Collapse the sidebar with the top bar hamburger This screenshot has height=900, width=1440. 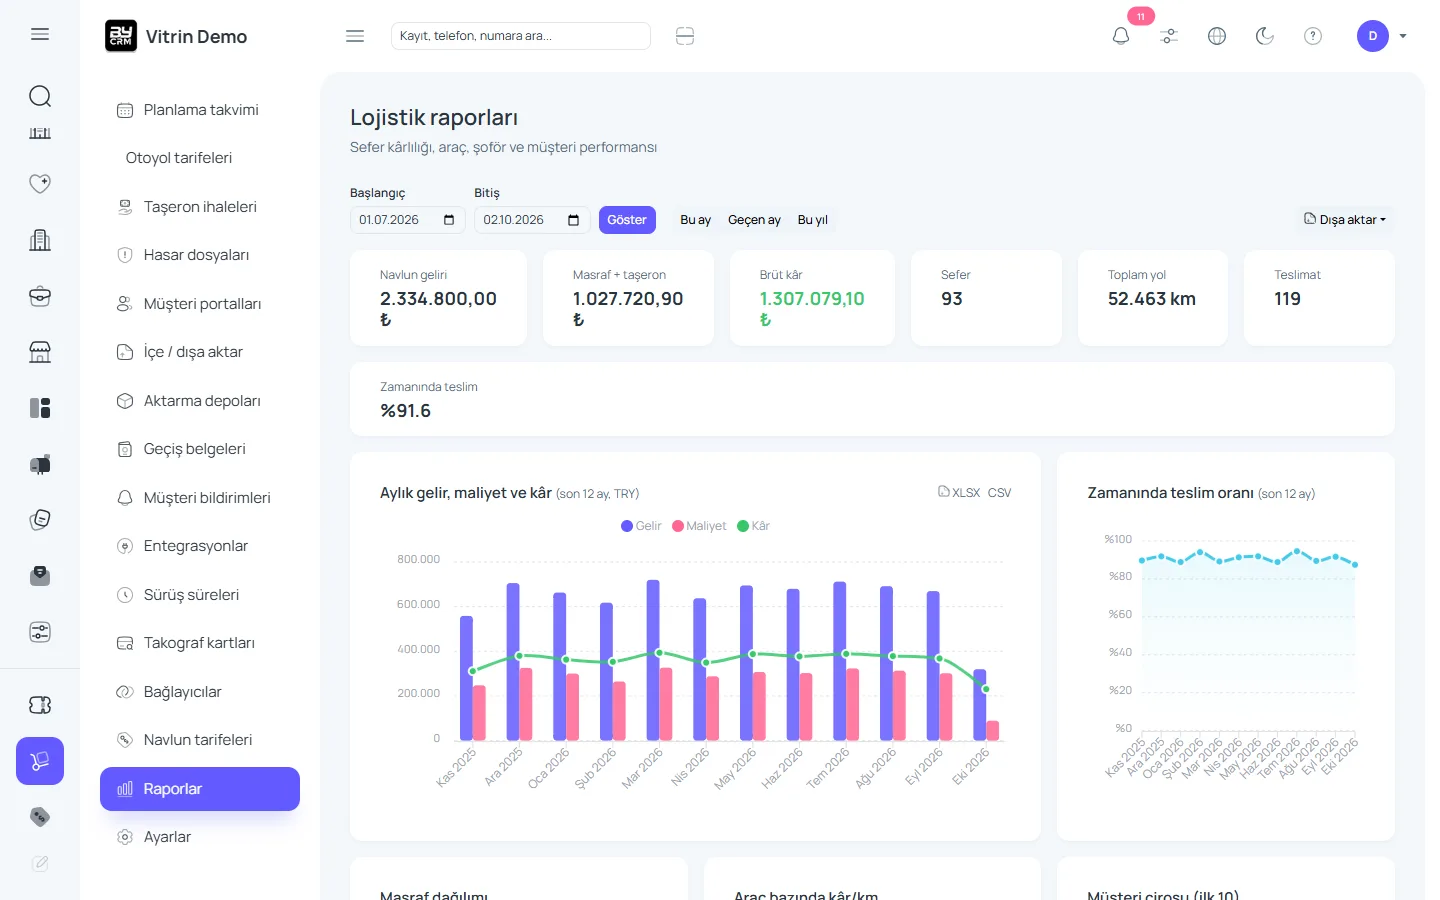click(x=355, y=36)
